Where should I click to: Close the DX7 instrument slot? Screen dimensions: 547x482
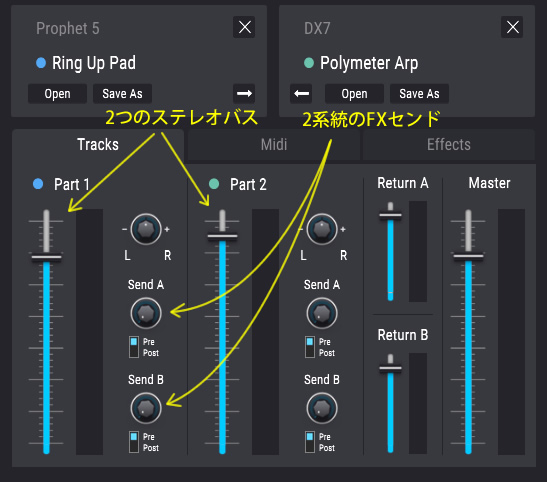click(512, 27)
